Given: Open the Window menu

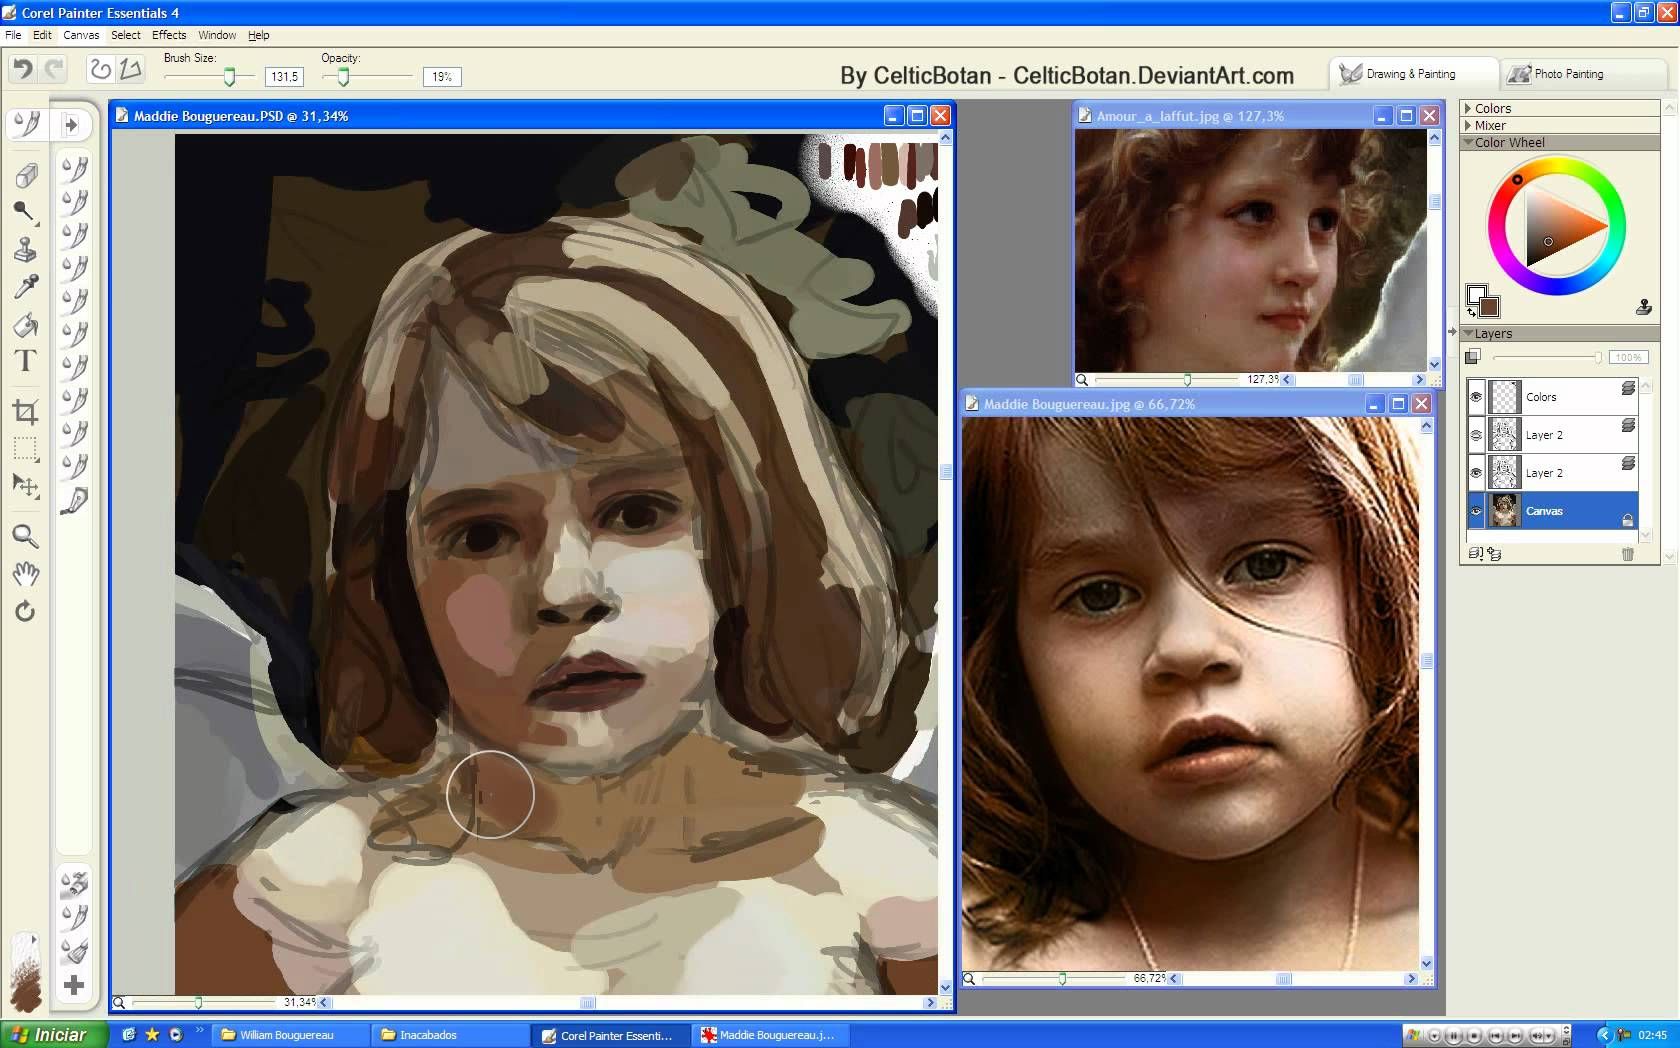Looking at the screenshot, I should 217,35.
